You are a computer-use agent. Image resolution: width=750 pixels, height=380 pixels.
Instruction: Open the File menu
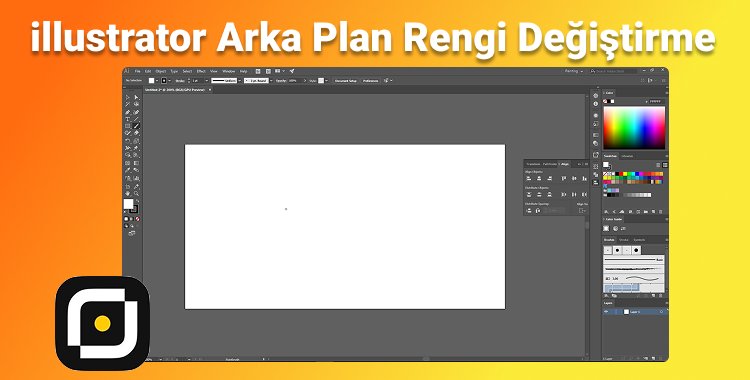(137, 71)
